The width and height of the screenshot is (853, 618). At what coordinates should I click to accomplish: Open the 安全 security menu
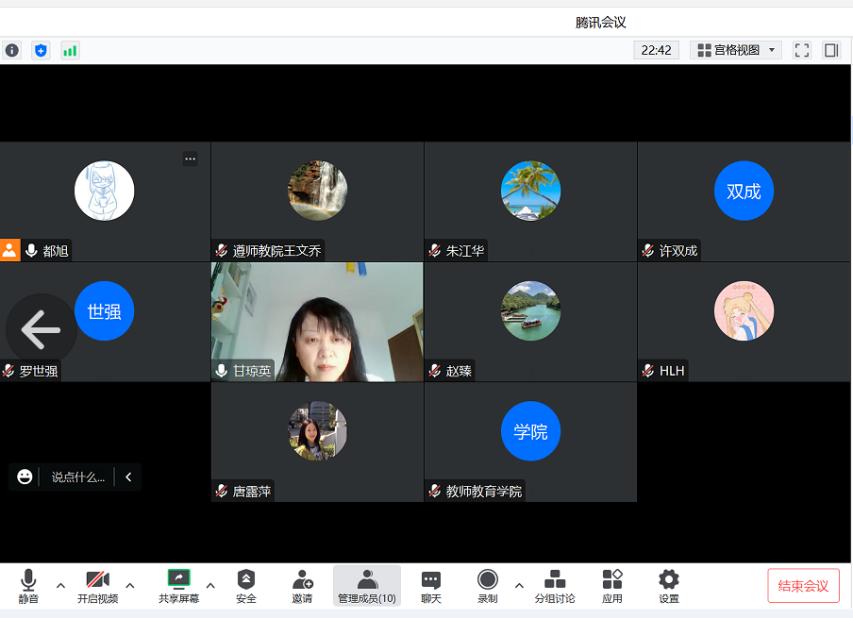coord(246,586)
